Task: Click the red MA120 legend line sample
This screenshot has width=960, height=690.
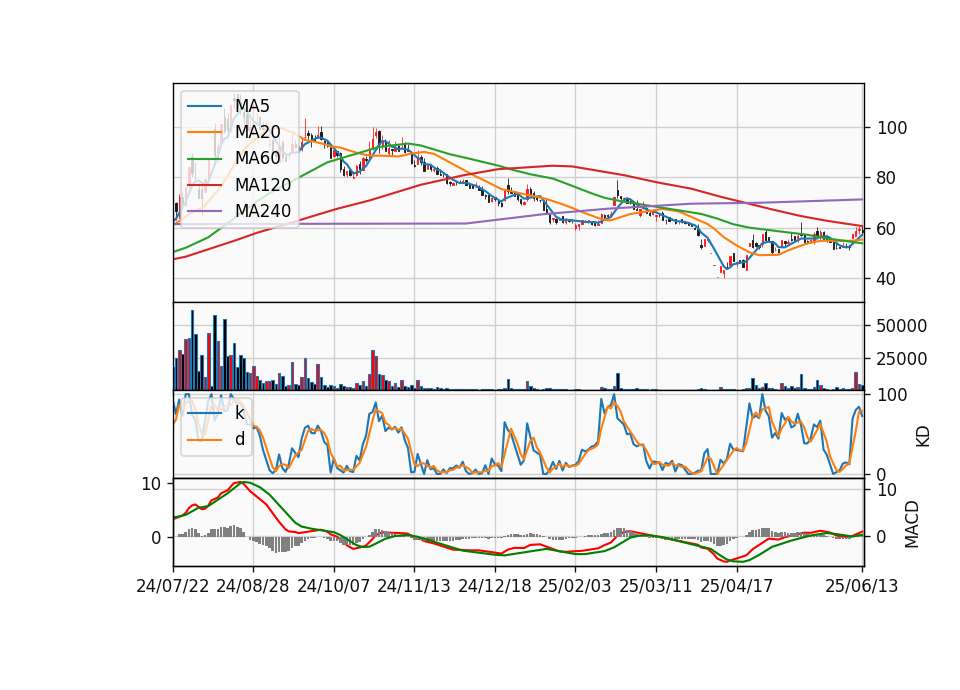Action: pos(204,185)
